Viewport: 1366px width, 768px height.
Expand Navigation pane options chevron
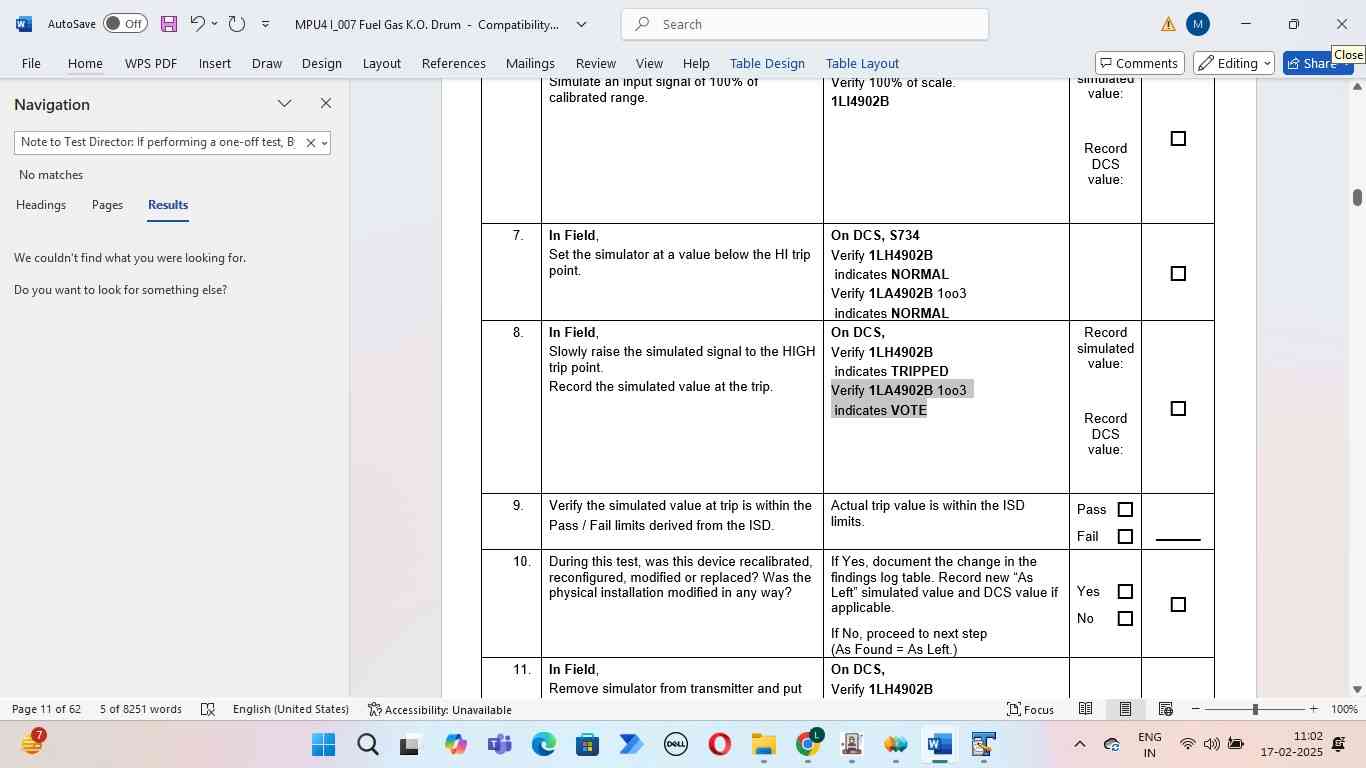(x=285, y=104)
